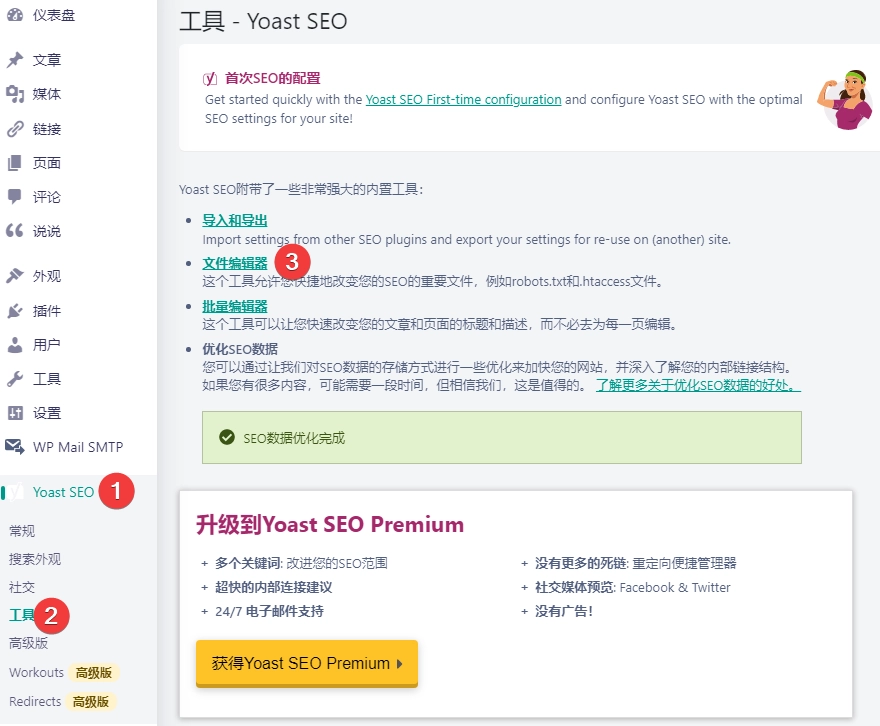Go to 高级版 submenu
This screenshot has width=880, height=726.
point(29,643)
